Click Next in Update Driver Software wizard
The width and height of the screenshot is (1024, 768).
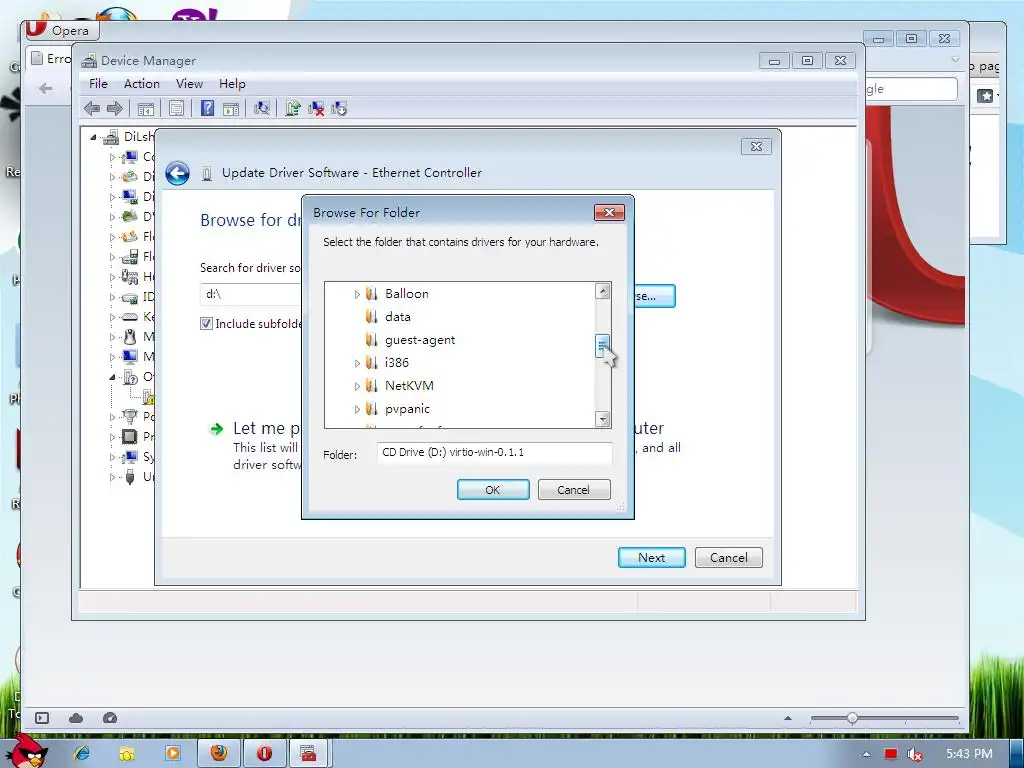tap(652, 558)
